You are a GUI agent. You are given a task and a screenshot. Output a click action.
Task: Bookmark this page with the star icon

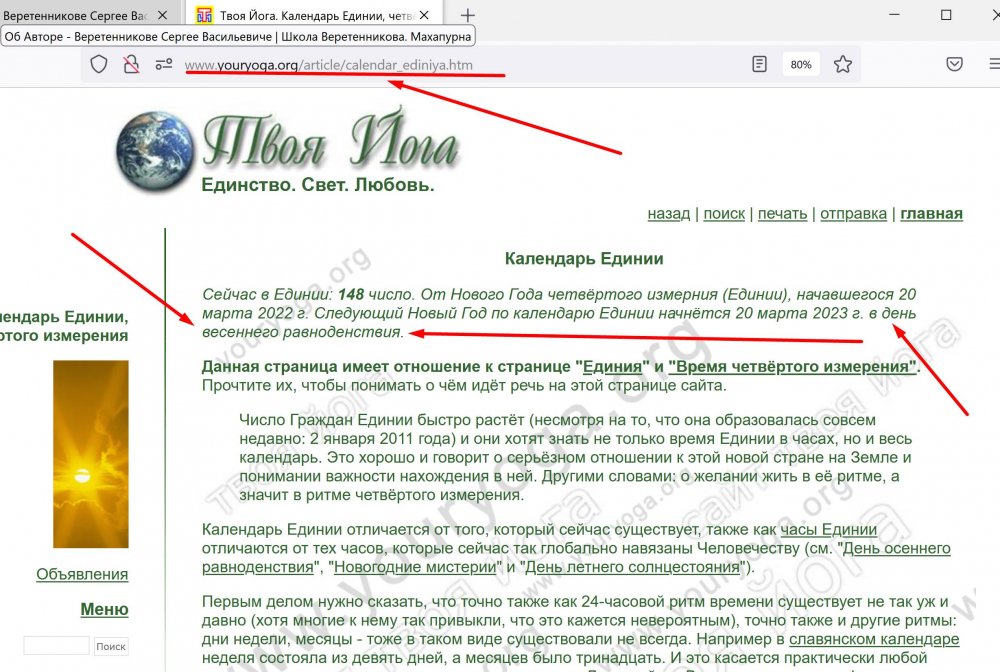[x=842, y=64]
